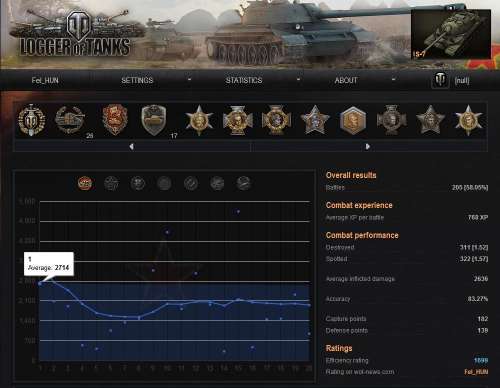This screenshot has height=388, width=500.
Task: Select the last gold star medal on right
Action: pyautogui.click(x=468, y=120)
